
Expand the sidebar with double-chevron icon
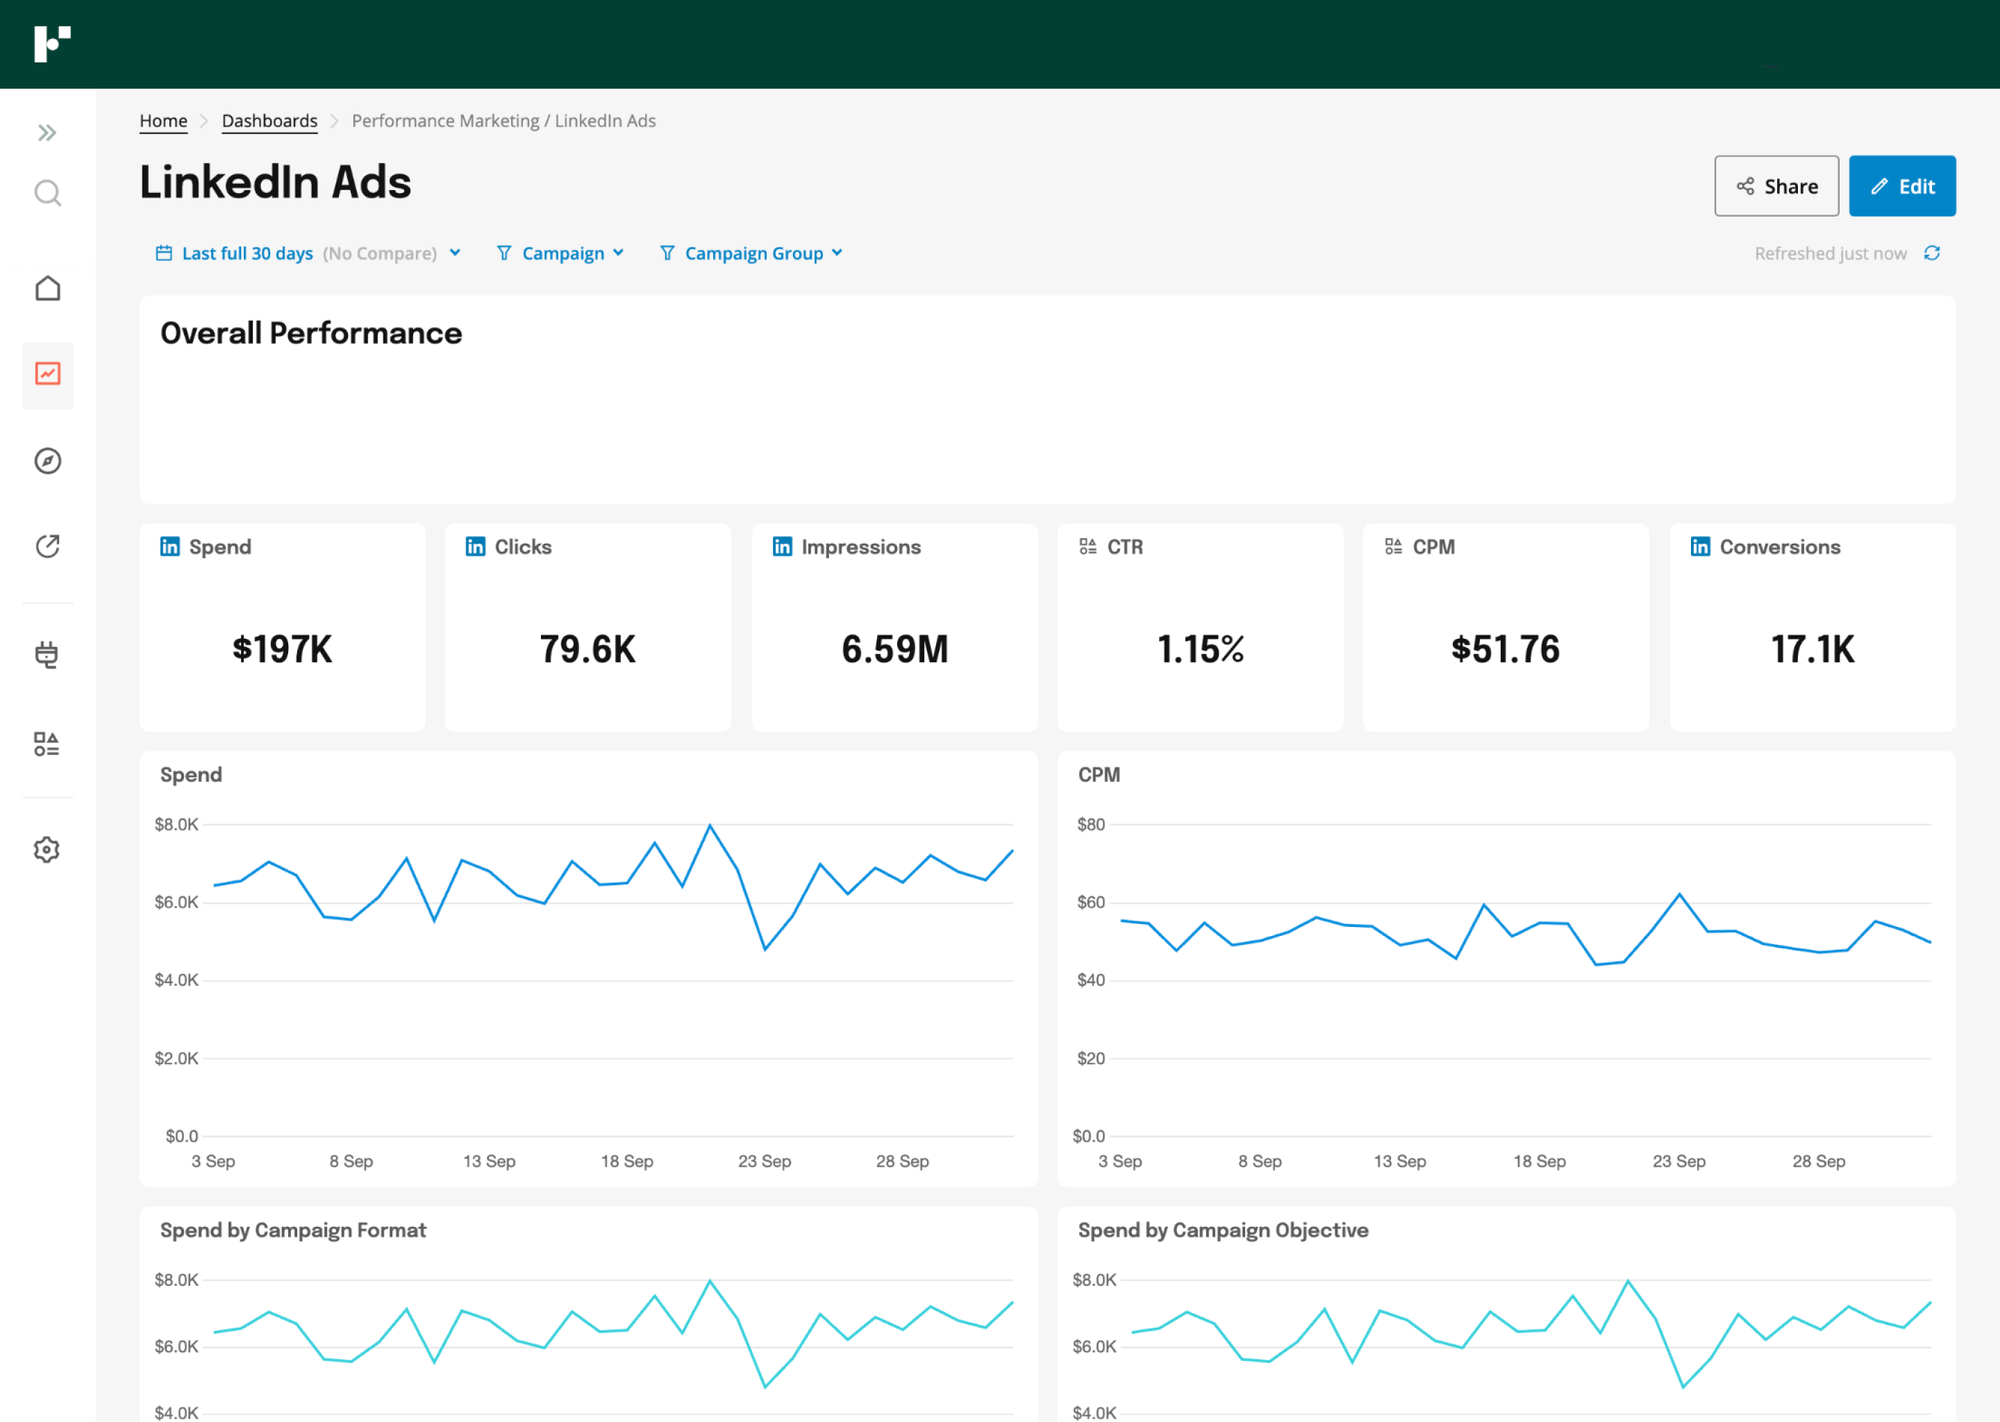[x=47, y=133]
